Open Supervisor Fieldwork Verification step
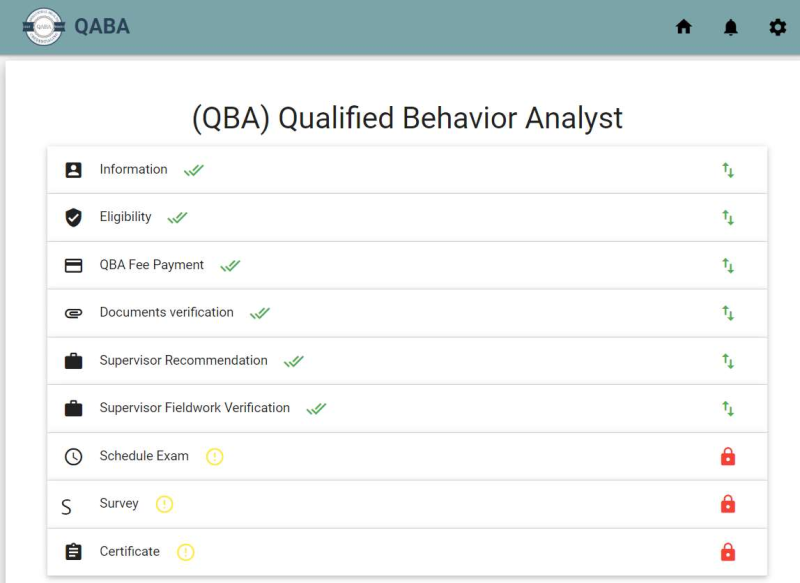The width and height of the screenshot is (800, 583). pyautogui.click(x=407, y=409)
